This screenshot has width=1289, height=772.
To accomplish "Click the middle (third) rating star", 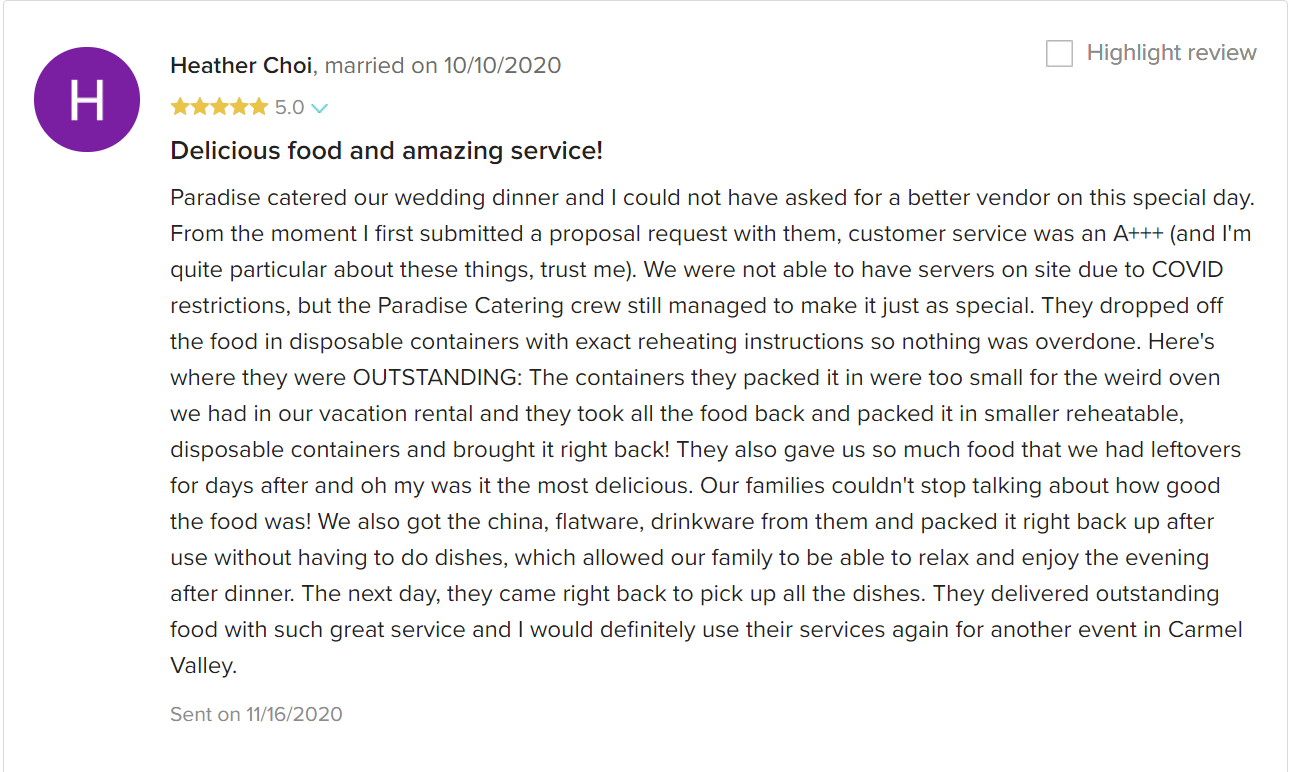I will [x=219, y=107].
